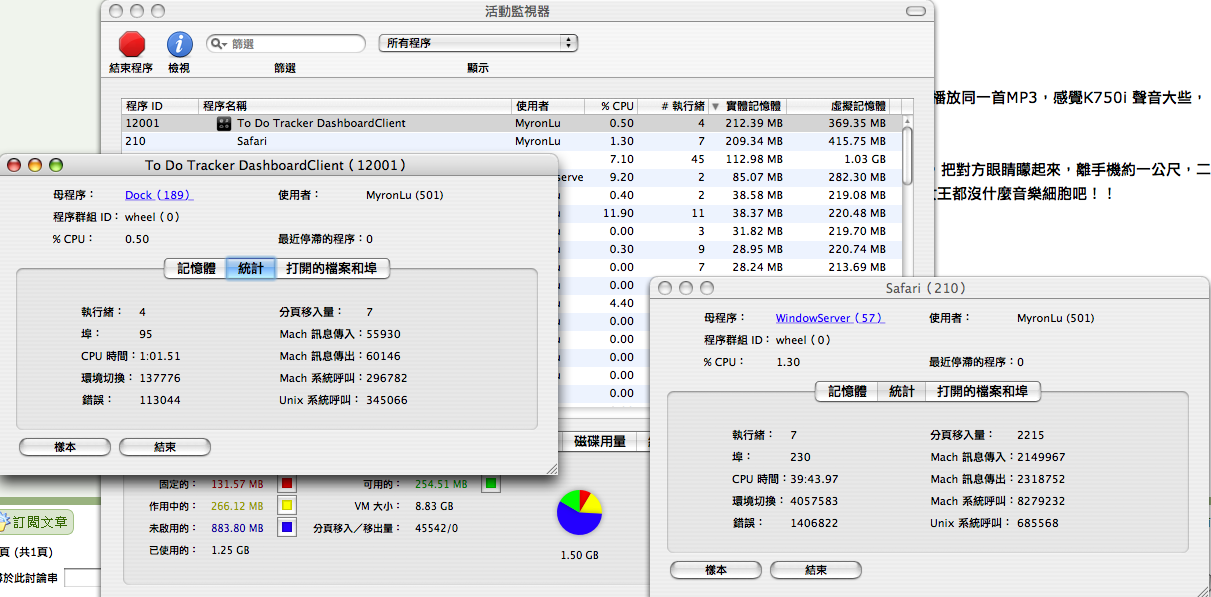Viewport: 1211px width, 597px height.
Task: Click the blue 未啟用的 memory color swatch
Action: [x=287, y=528]
